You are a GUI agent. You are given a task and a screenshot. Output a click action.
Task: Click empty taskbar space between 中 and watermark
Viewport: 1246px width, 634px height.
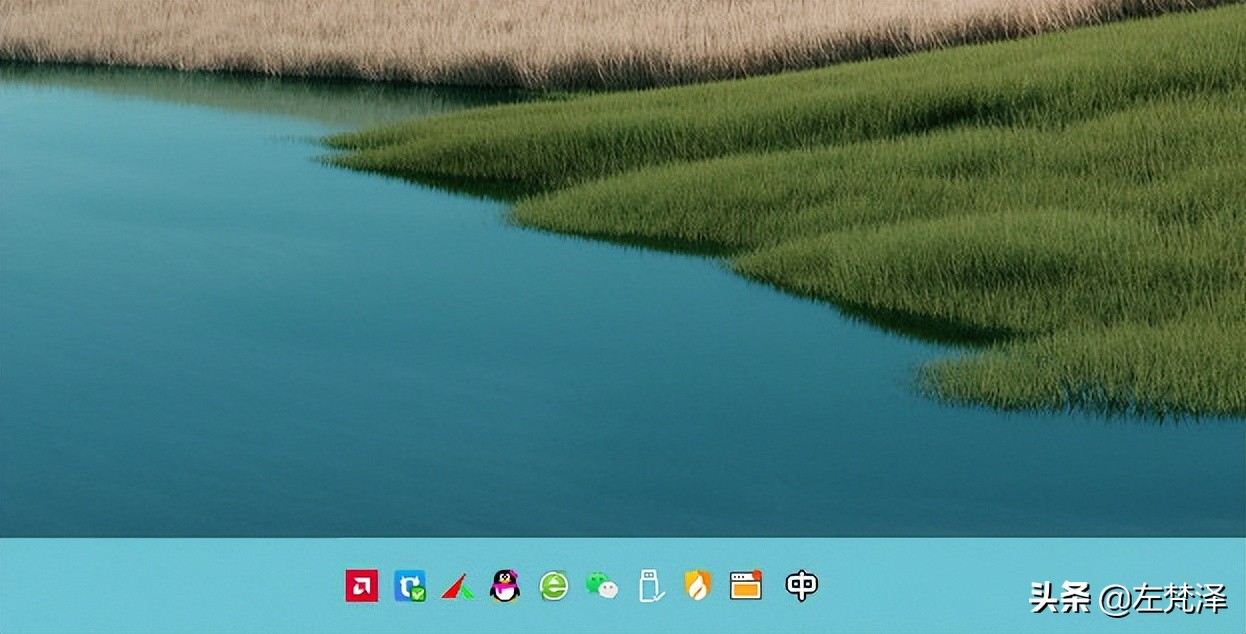click(920, 586)
